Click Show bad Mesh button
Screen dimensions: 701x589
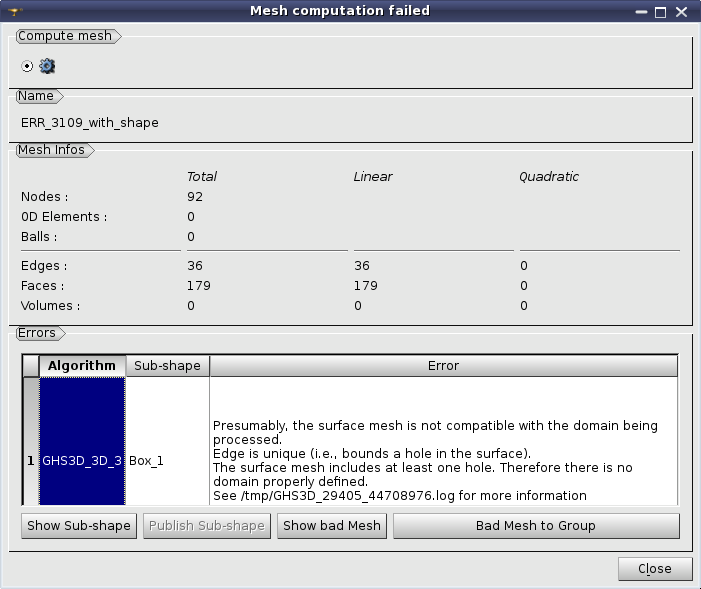coord(332,525)
